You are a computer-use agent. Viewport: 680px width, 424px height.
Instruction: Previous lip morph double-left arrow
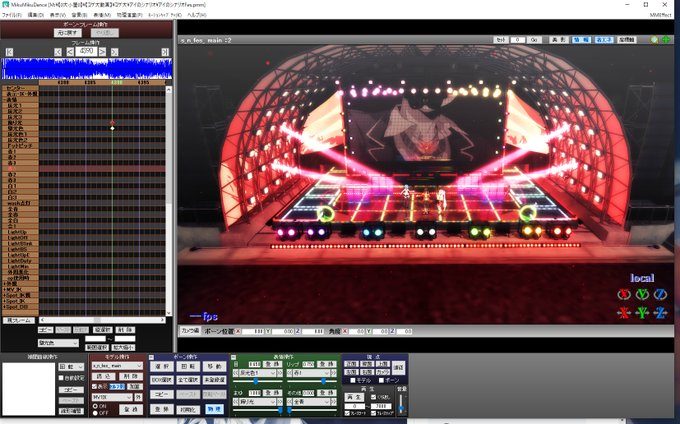[289, 373]
